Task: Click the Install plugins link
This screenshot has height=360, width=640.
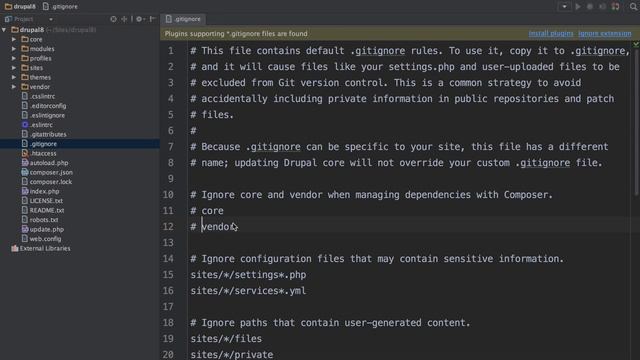Action: click(x=551, y=33)
